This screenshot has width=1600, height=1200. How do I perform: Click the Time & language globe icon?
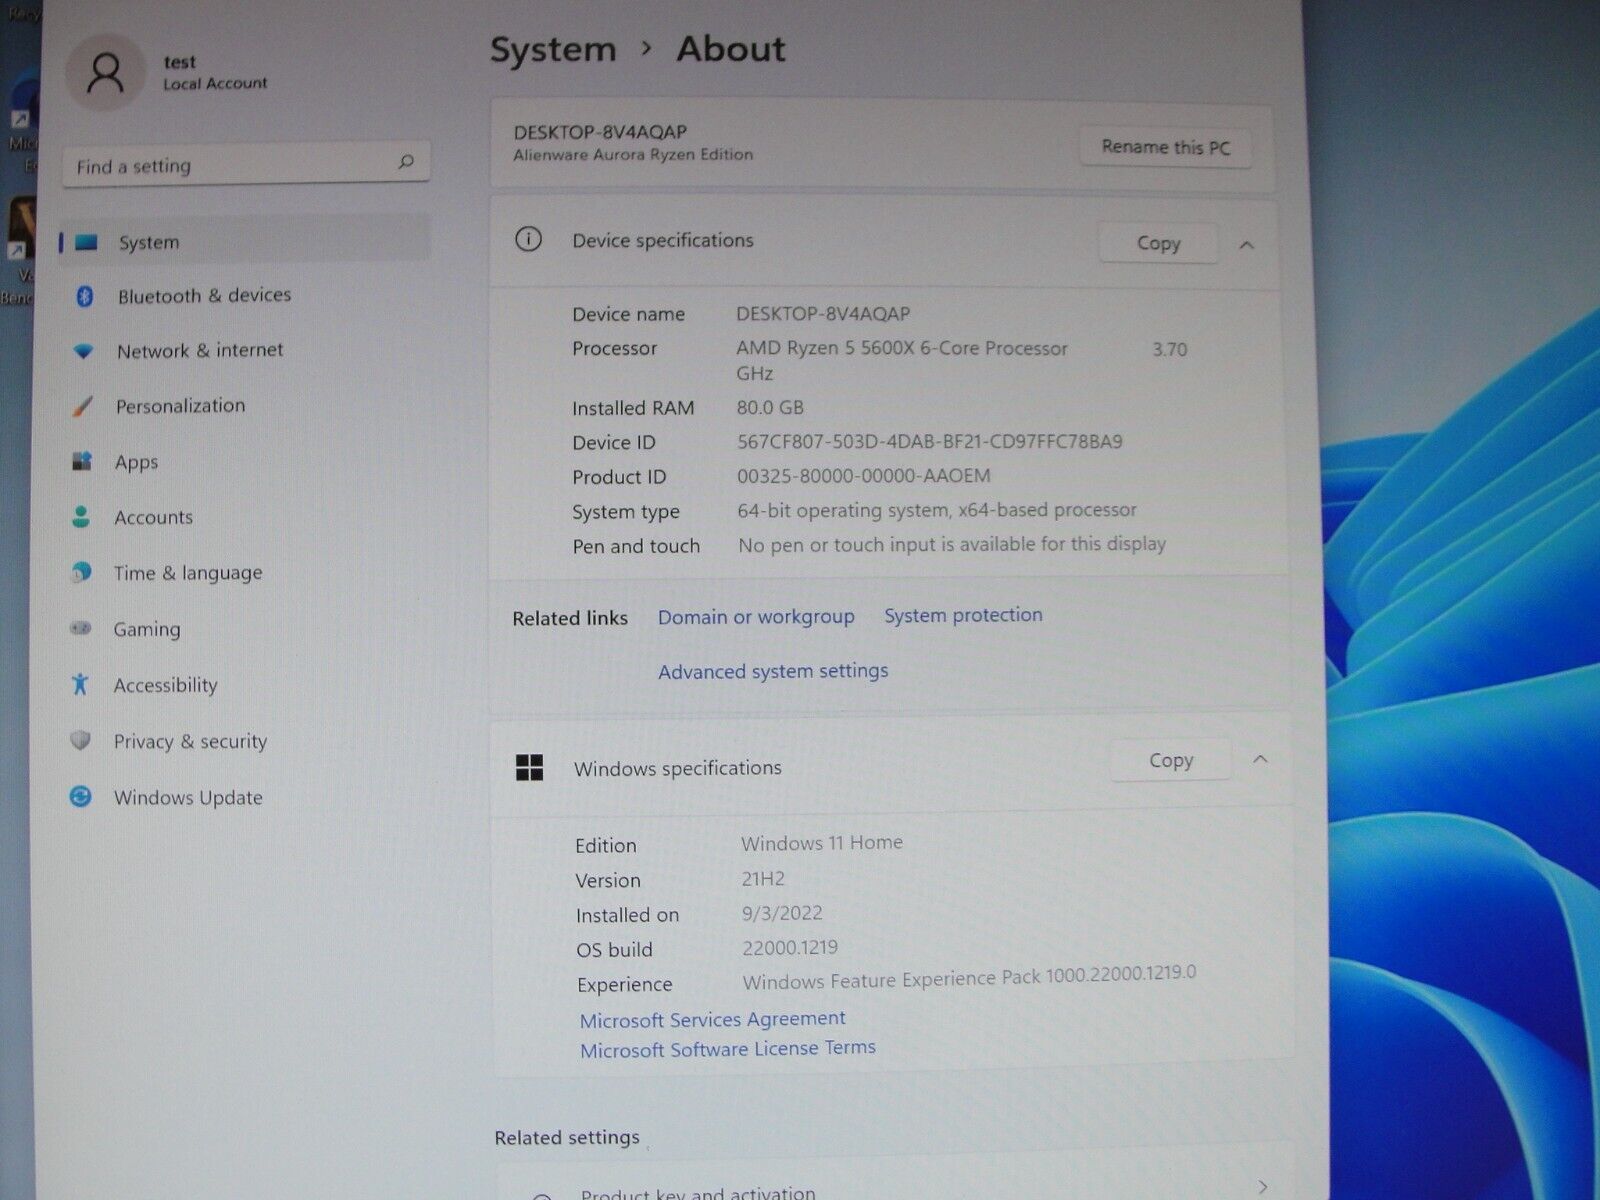[81, 572]
